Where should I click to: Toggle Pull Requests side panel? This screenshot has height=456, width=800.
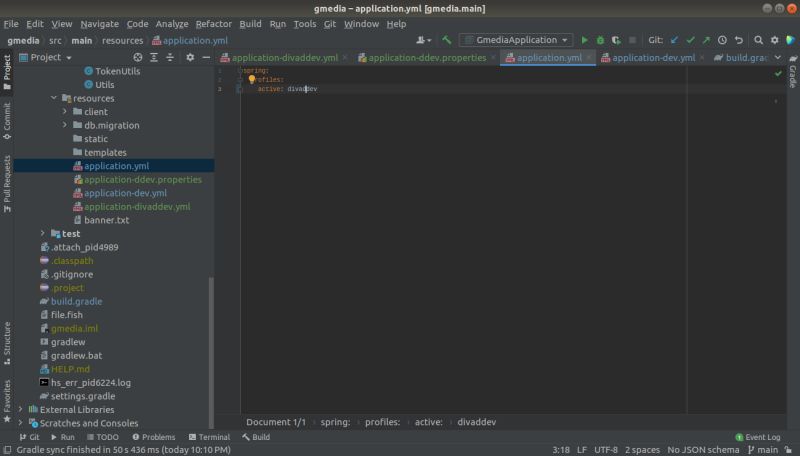tap(7, 184)
